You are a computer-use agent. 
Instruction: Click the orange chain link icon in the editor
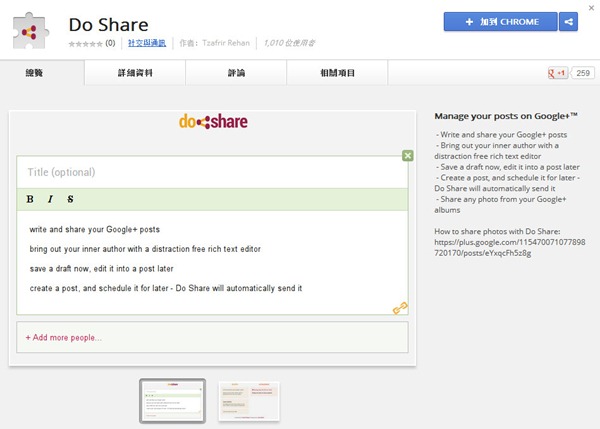[400, 308]
